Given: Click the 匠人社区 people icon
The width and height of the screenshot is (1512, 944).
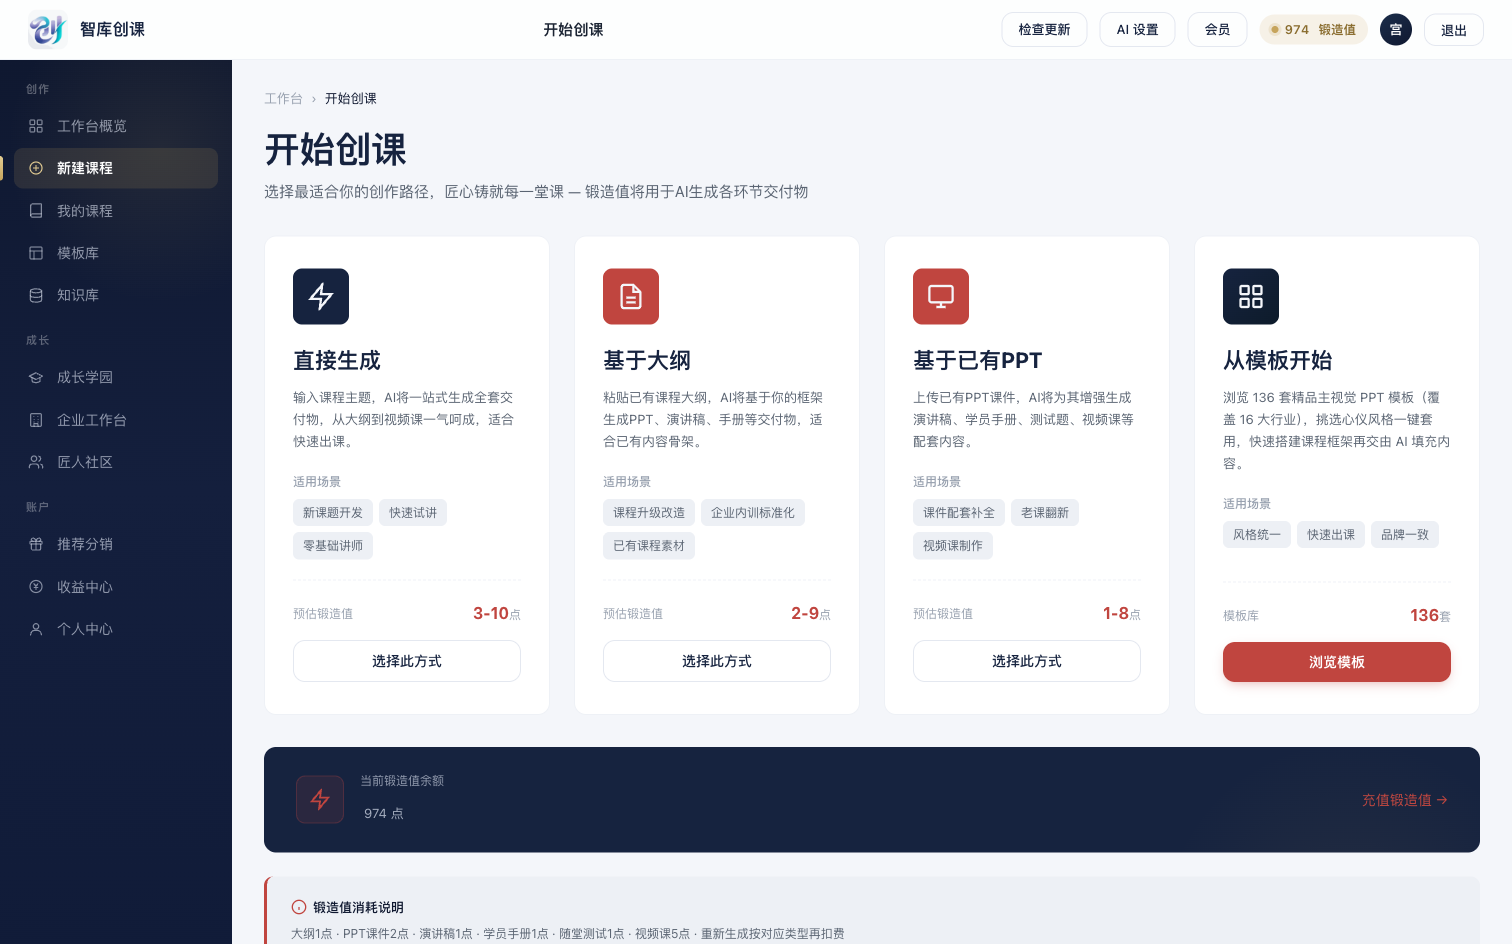Looking at the screenshot, I should coord(36,462).
